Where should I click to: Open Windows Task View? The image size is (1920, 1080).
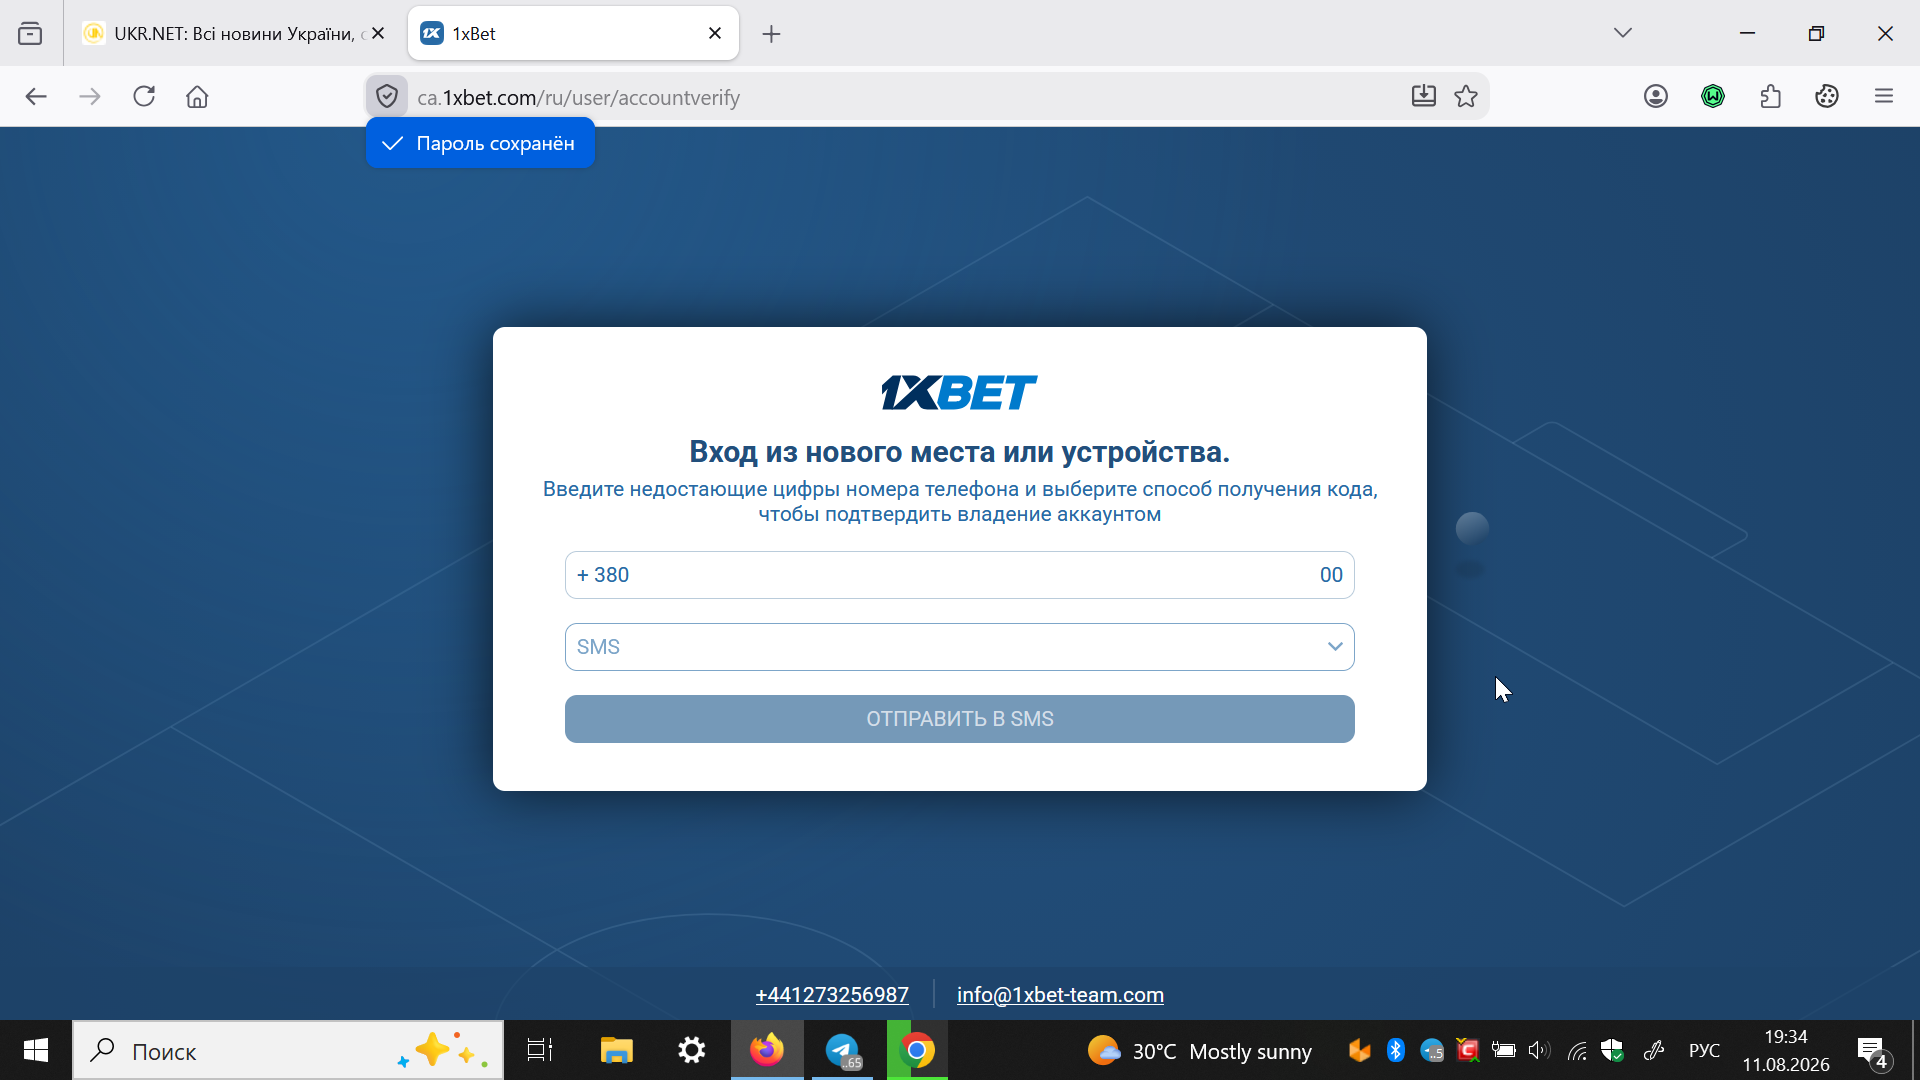[540, 1050]
